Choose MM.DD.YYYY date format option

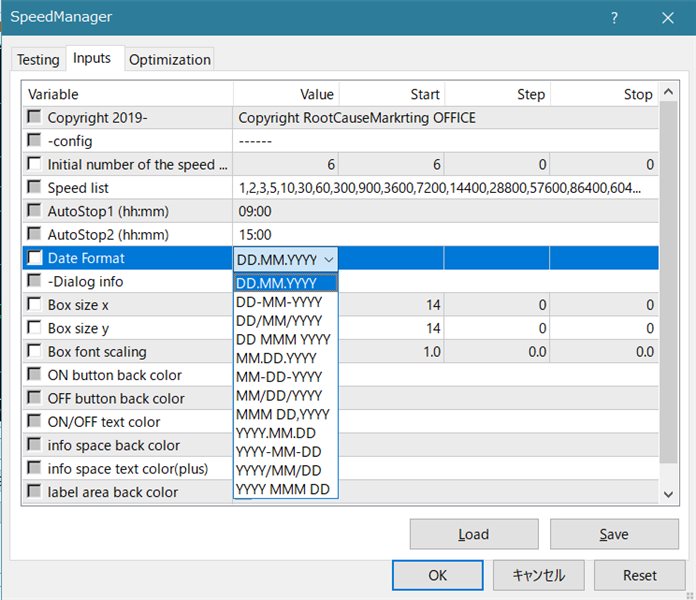pyautogui.click(x=285, y=358)
